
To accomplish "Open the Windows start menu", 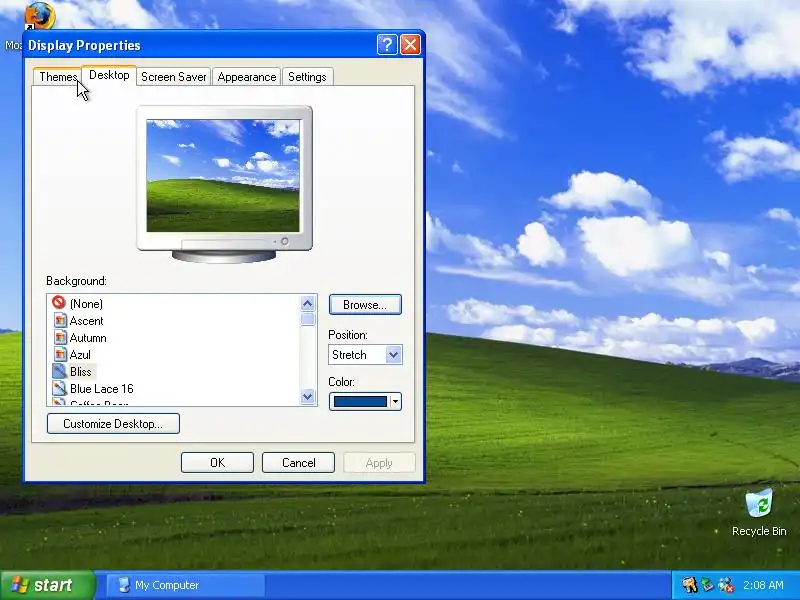I will click(47, 585).
